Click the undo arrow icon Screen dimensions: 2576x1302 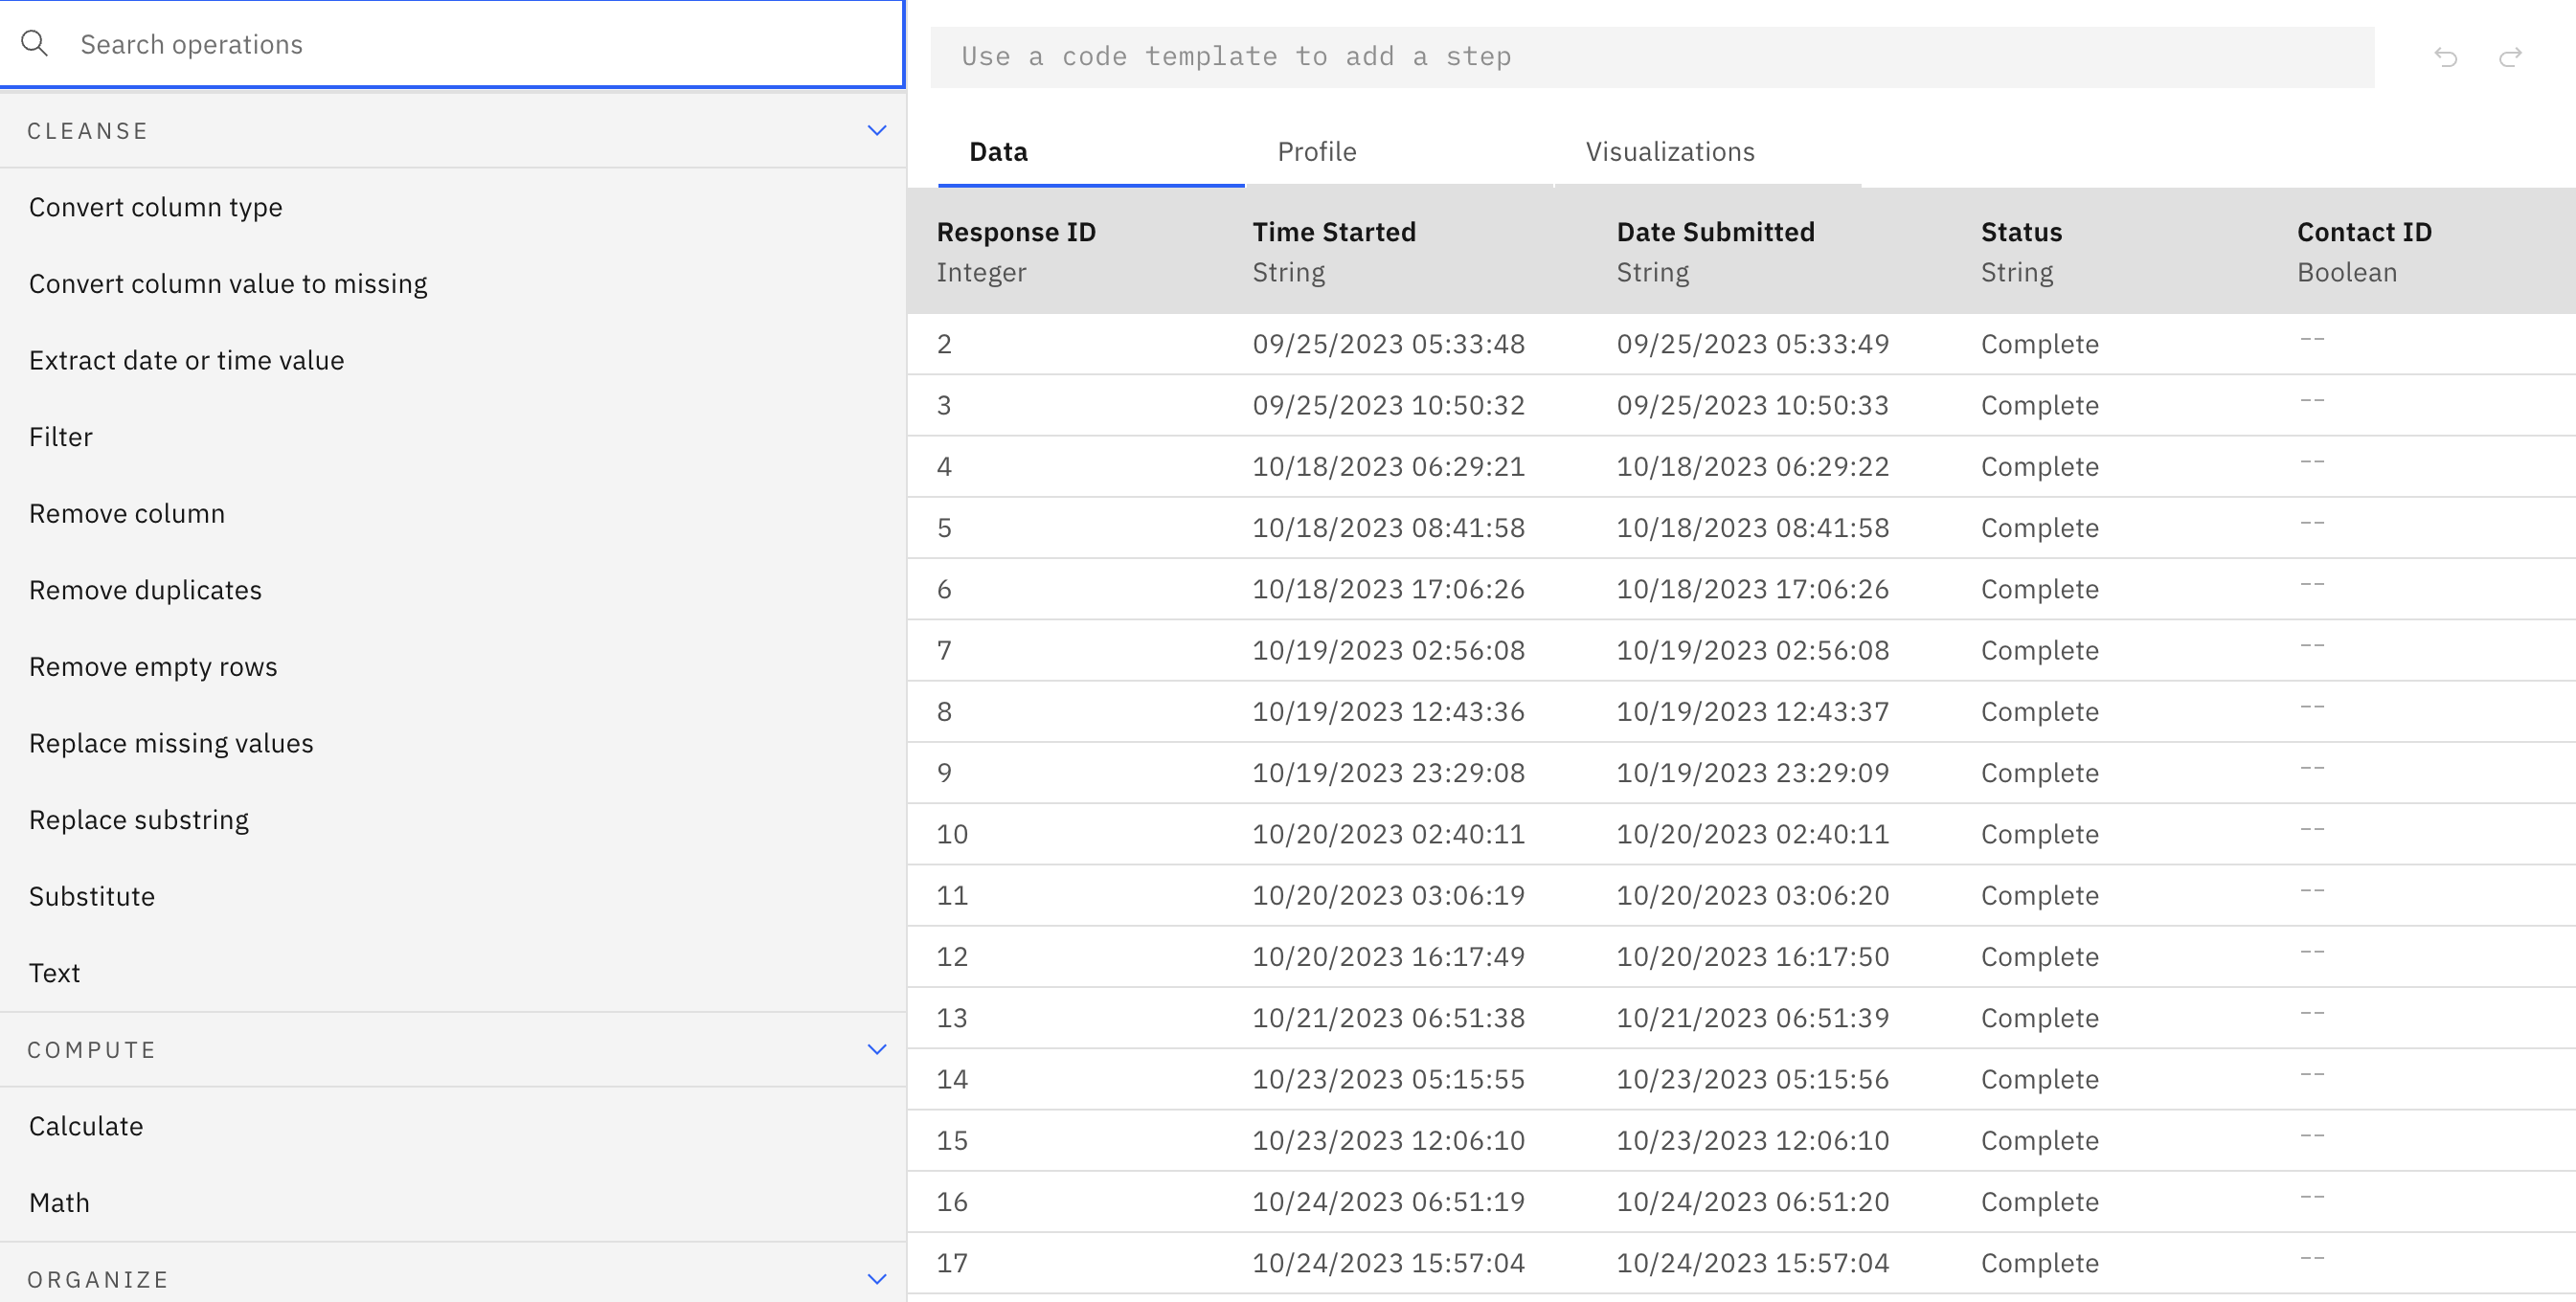point(2445,57)
